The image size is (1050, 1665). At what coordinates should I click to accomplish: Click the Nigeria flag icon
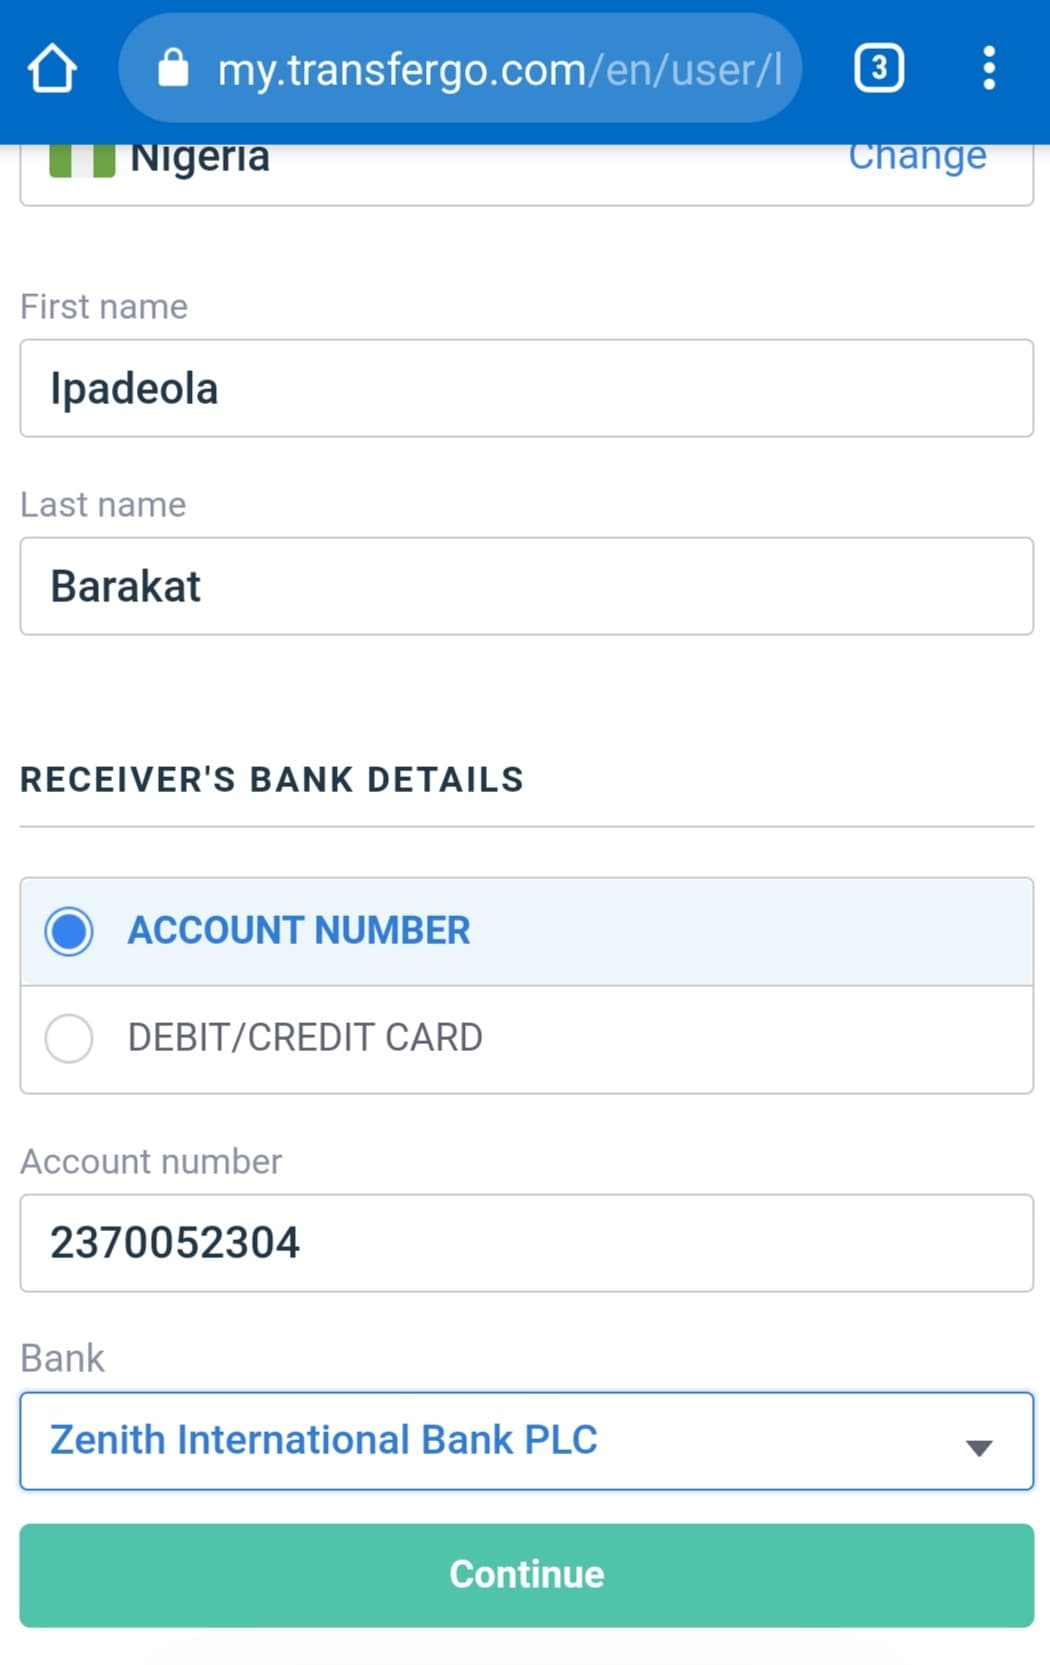coord(82,160)
